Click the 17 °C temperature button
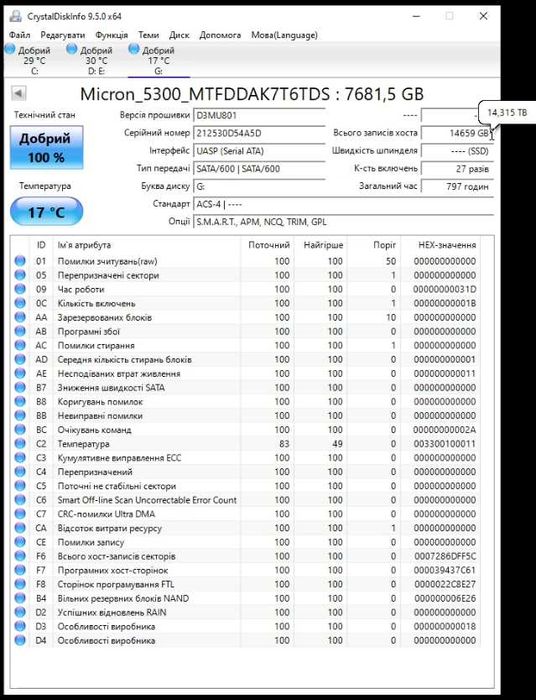 pos(46,212)
